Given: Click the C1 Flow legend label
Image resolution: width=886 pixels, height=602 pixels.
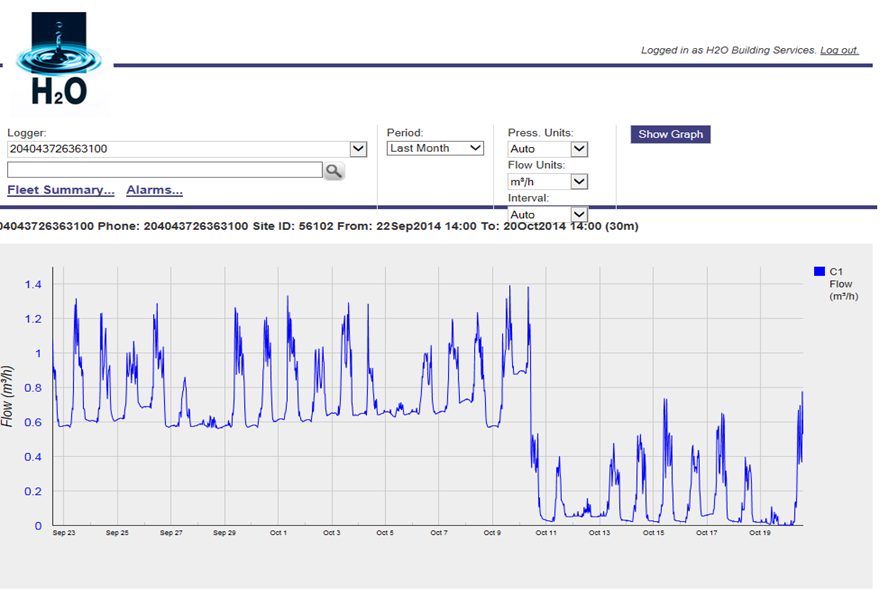Looking at the screenshot, I should click(x=844, y=284).
